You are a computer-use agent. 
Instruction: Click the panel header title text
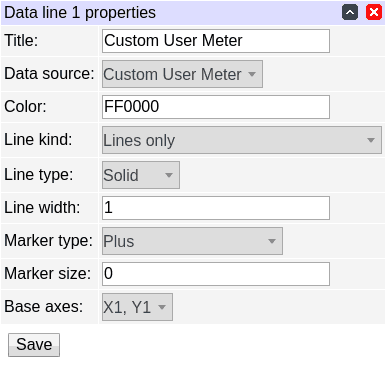click(80, 13)
